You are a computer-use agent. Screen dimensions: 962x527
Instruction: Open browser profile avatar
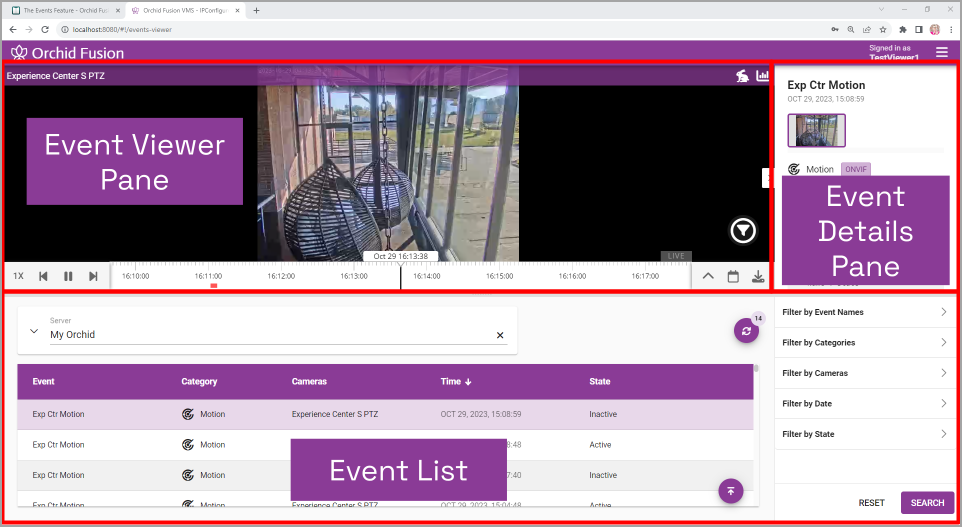click(x=935, y=29)
